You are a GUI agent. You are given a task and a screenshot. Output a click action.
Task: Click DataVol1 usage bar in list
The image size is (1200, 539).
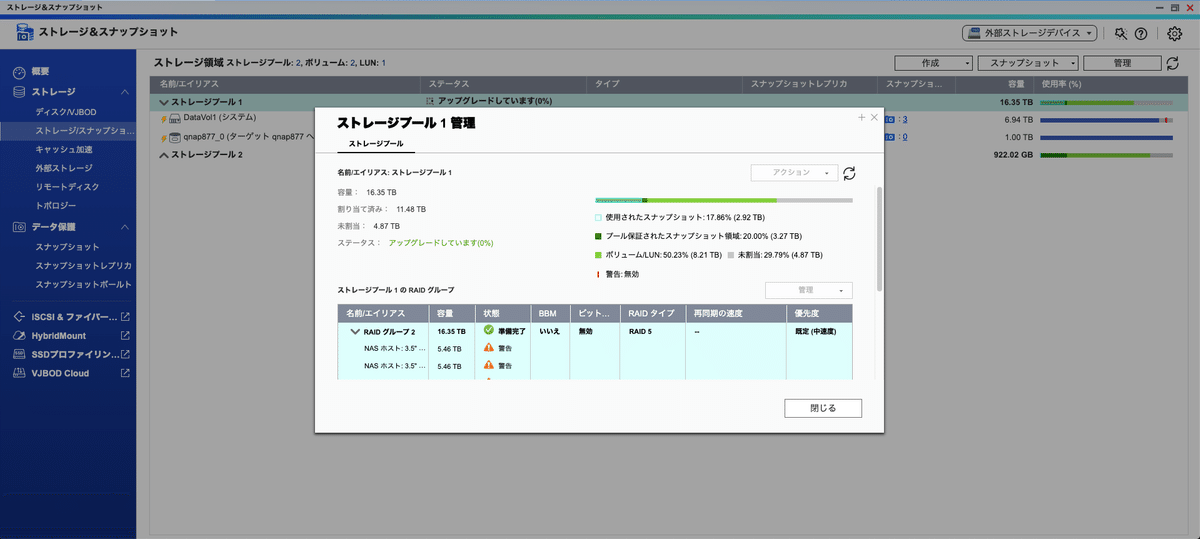pyautogui.click(x=1106, y=119)
